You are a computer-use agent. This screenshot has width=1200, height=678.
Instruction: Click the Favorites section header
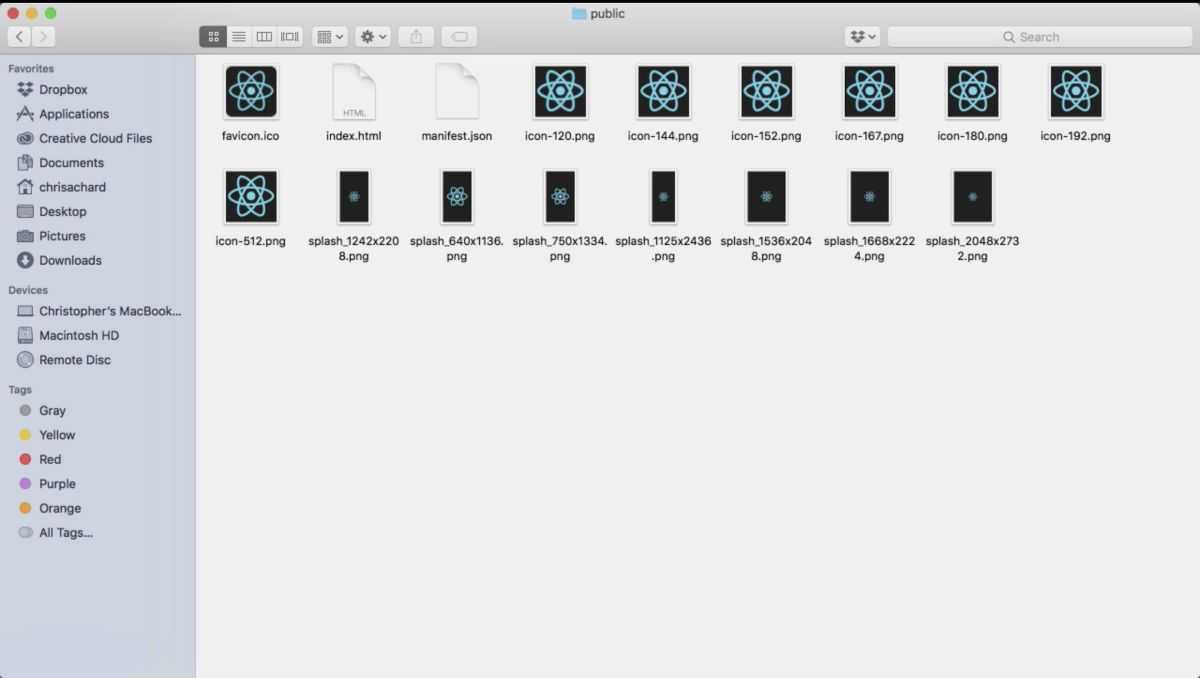click(x=31, y=69)
